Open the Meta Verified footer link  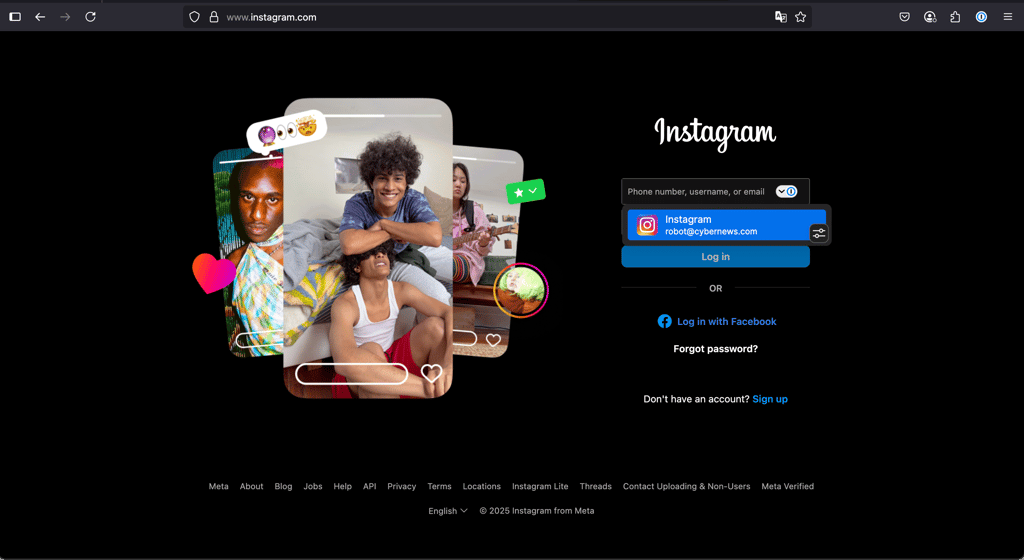click(788, 486)
